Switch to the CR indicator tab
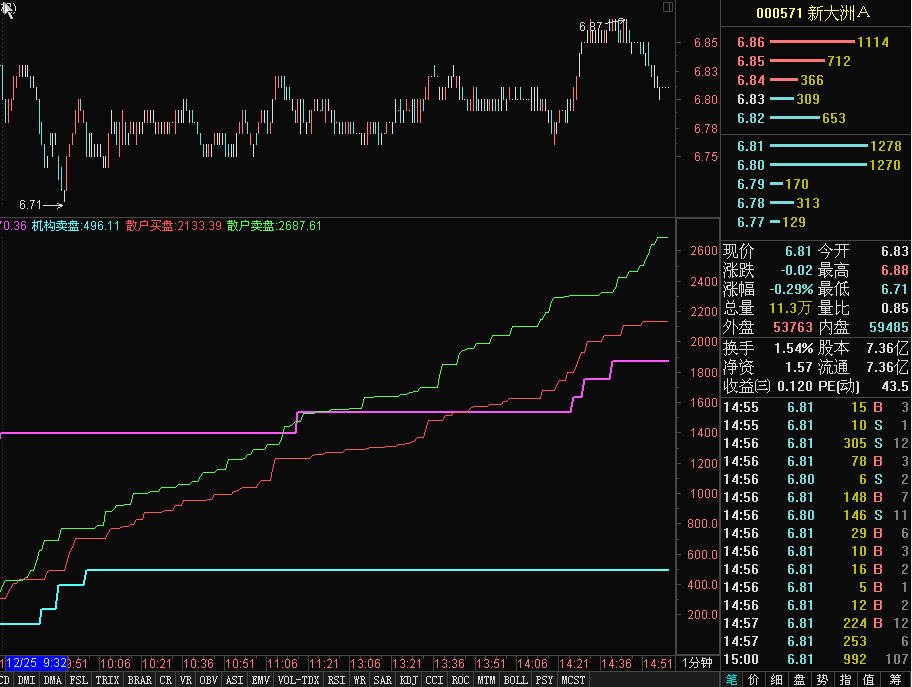Viewport: 912px width, 687px height. point(166,680)
